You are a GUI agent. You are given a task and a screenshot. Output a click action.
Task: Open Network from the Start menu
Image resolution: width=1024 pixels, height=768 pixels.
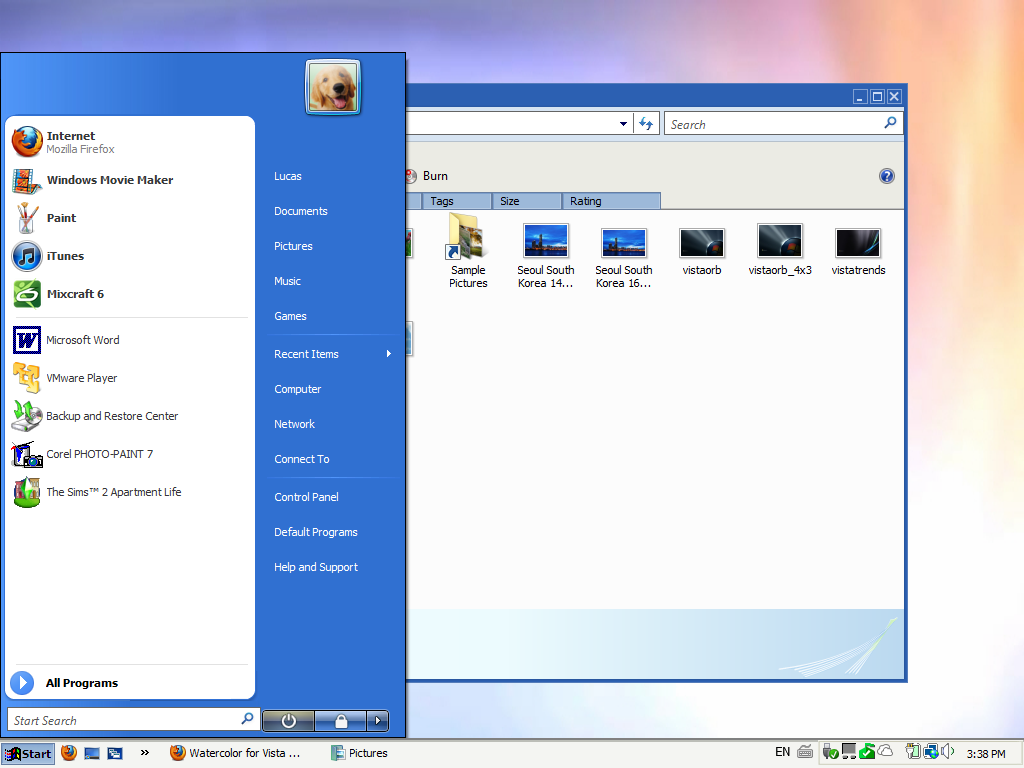295,424
